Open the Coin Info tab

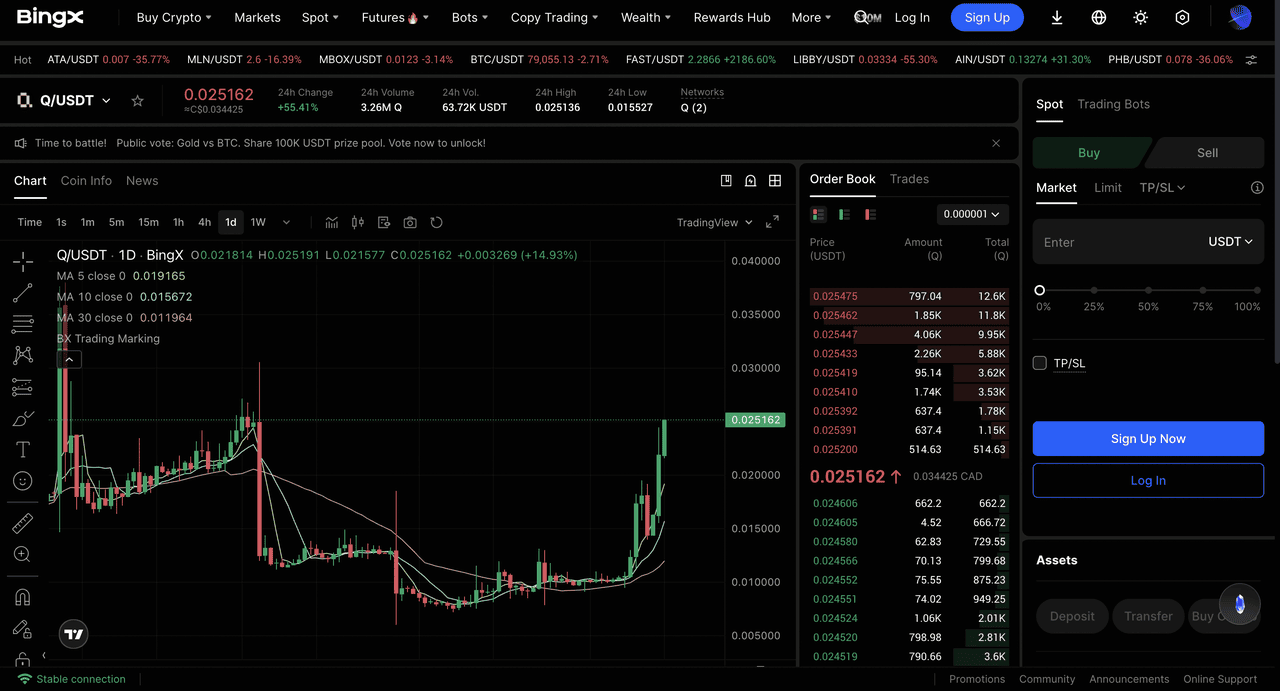(x=86, y=181)
